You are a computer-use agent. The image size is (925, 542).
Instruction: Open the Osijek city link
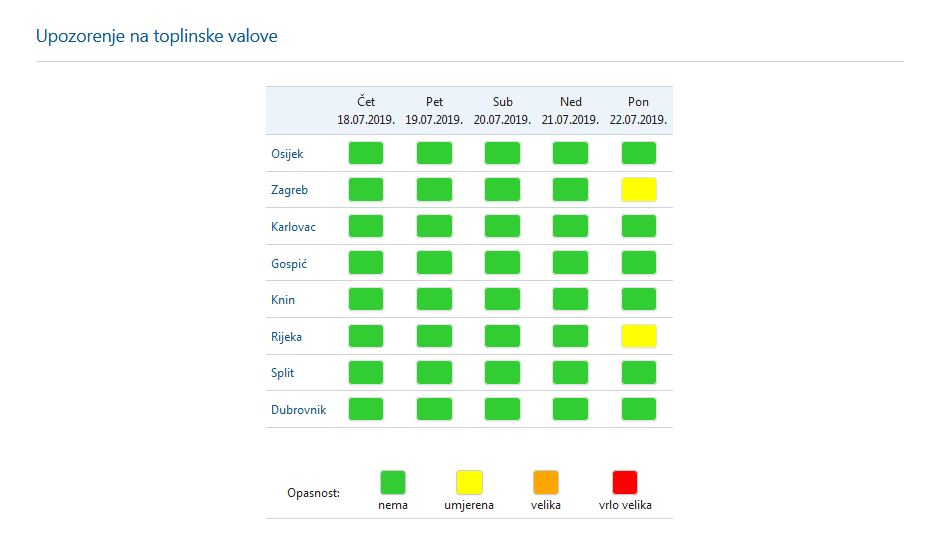pos(287,154)
